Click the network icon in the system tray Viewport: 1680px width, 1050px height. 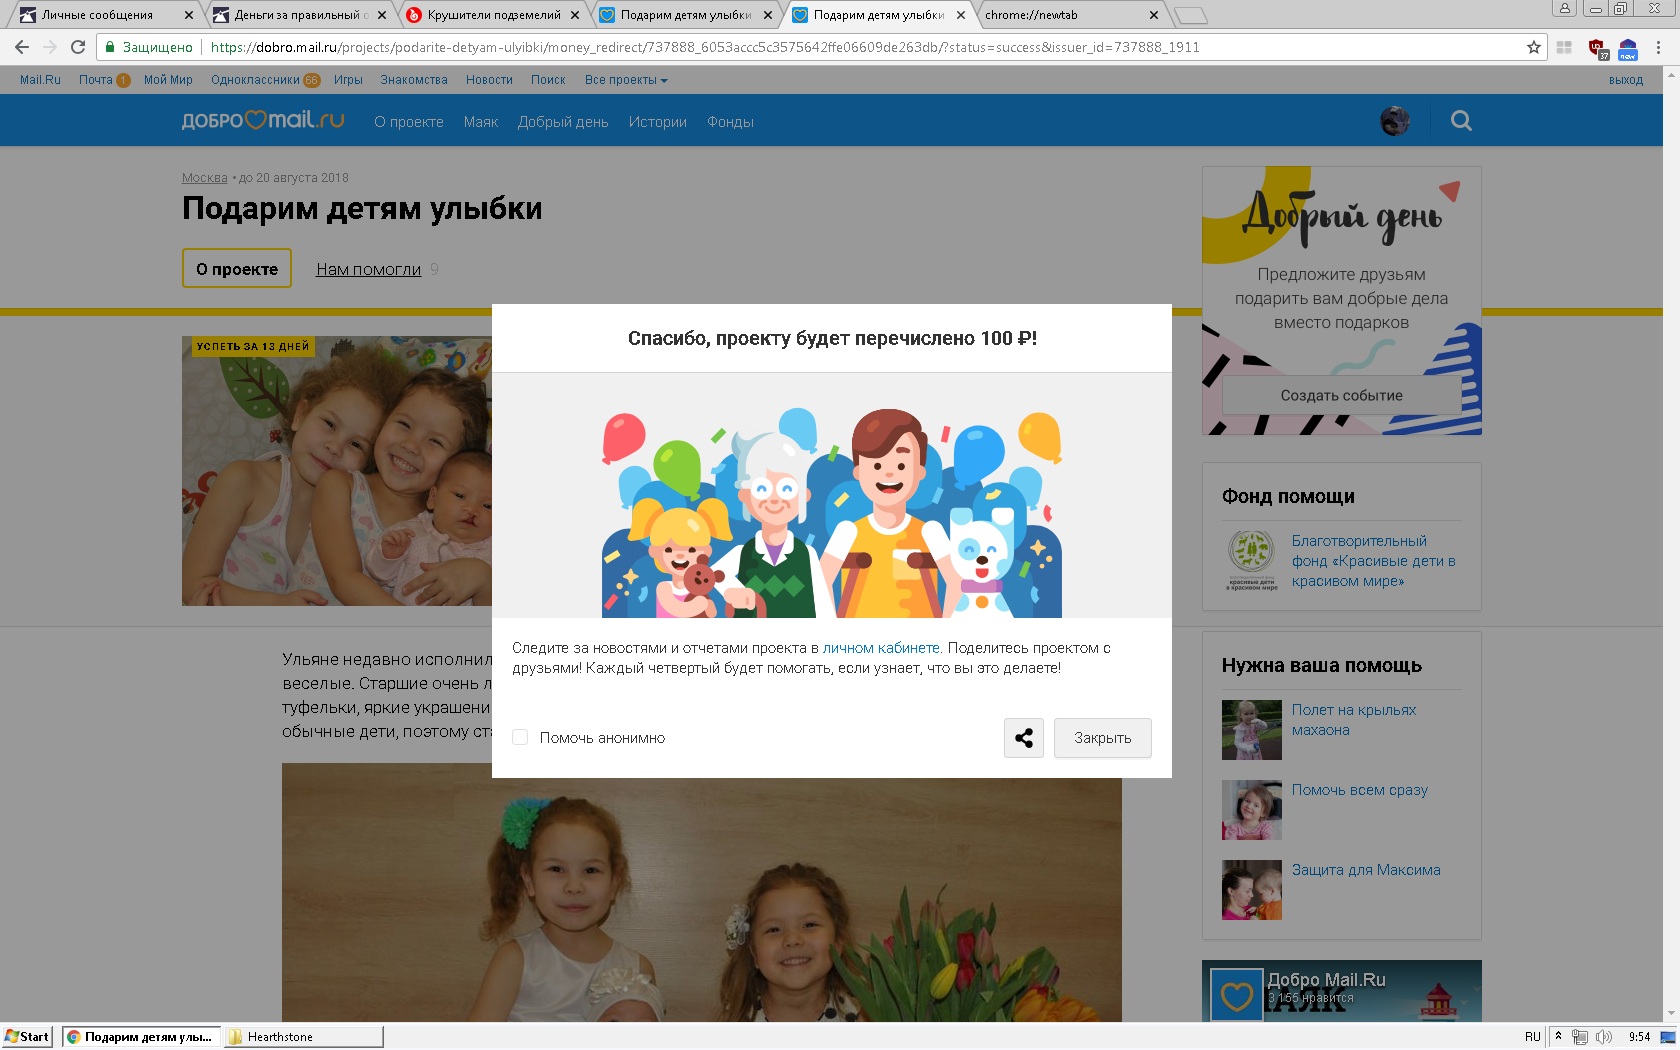coord(1580,1037)
